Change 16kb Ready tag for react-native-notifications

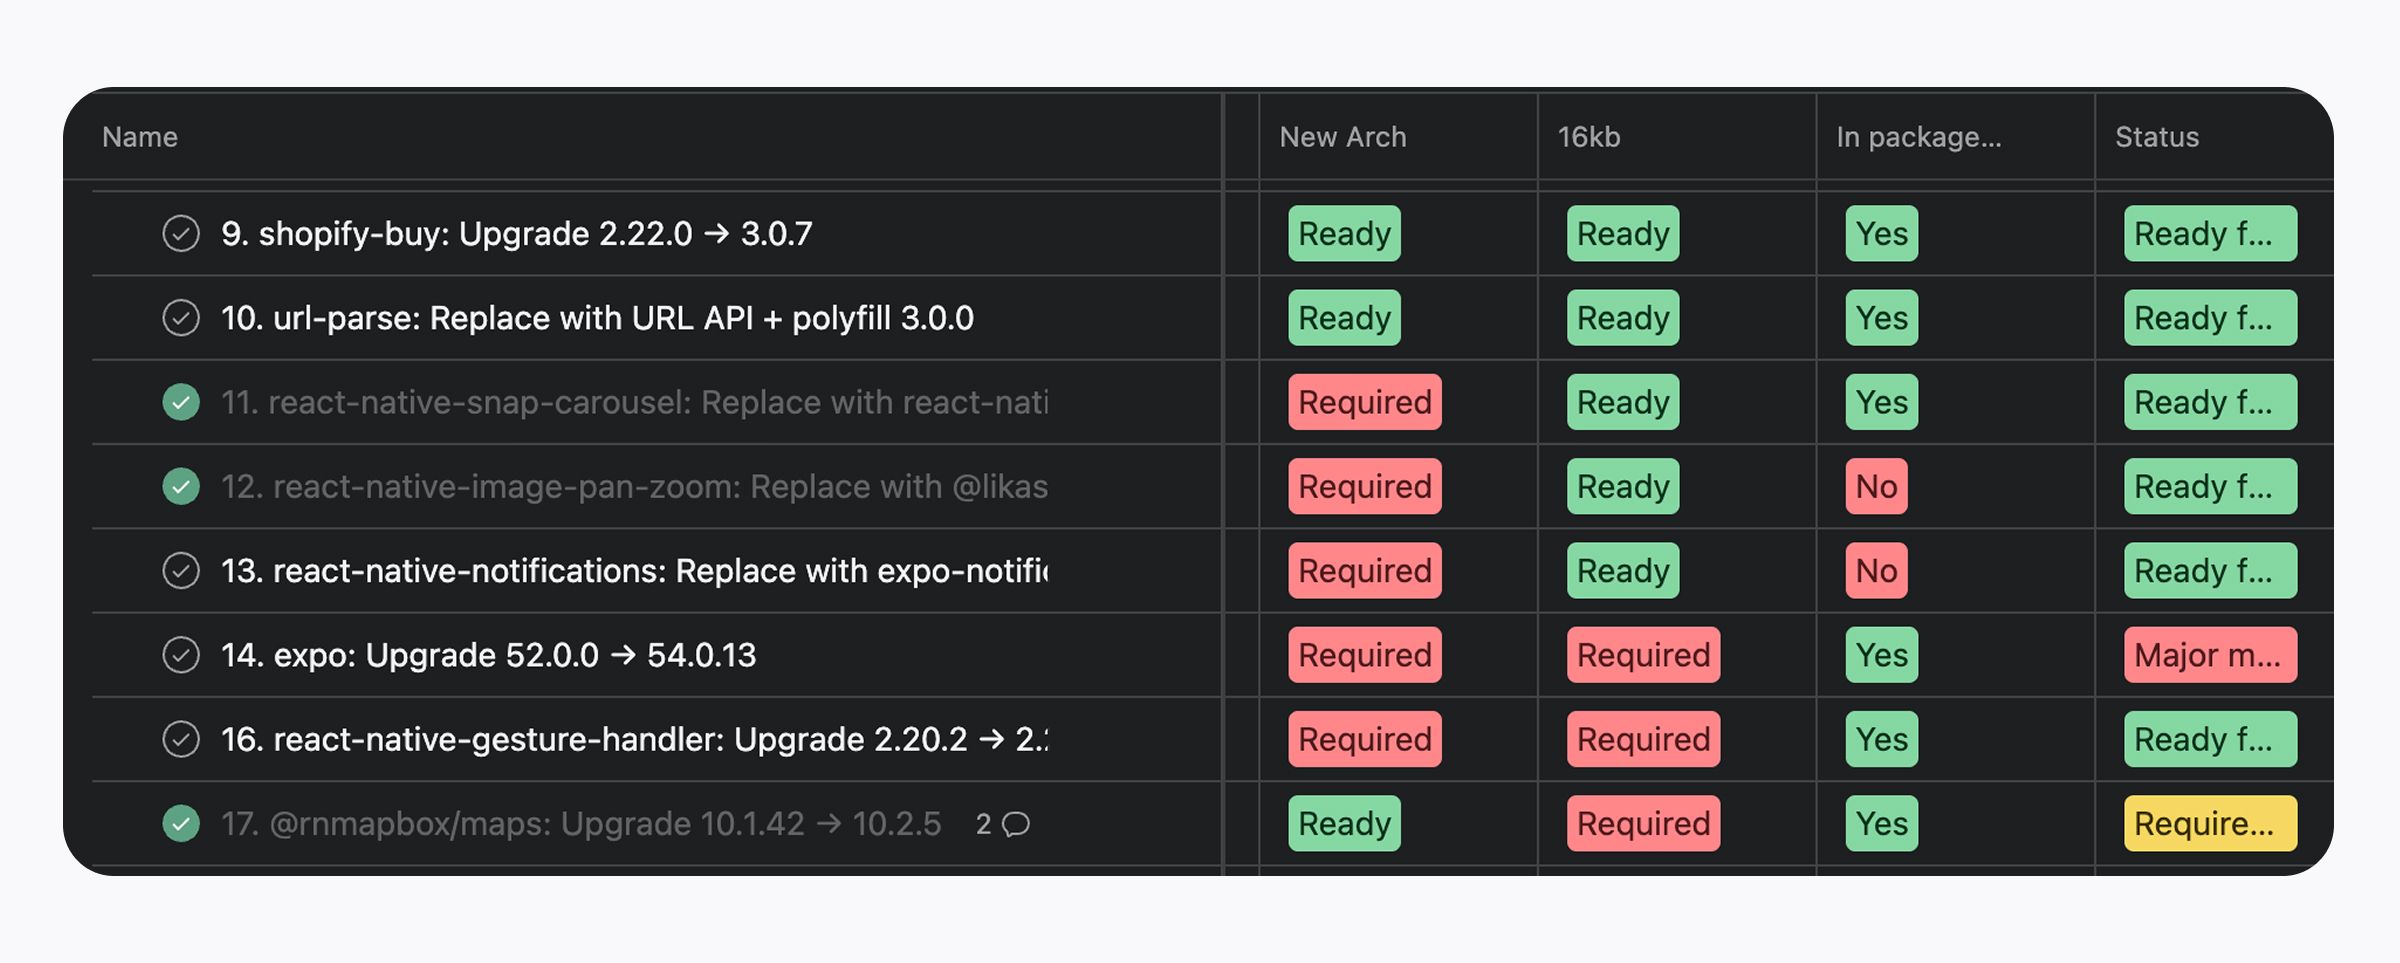tap(1623, 571)
